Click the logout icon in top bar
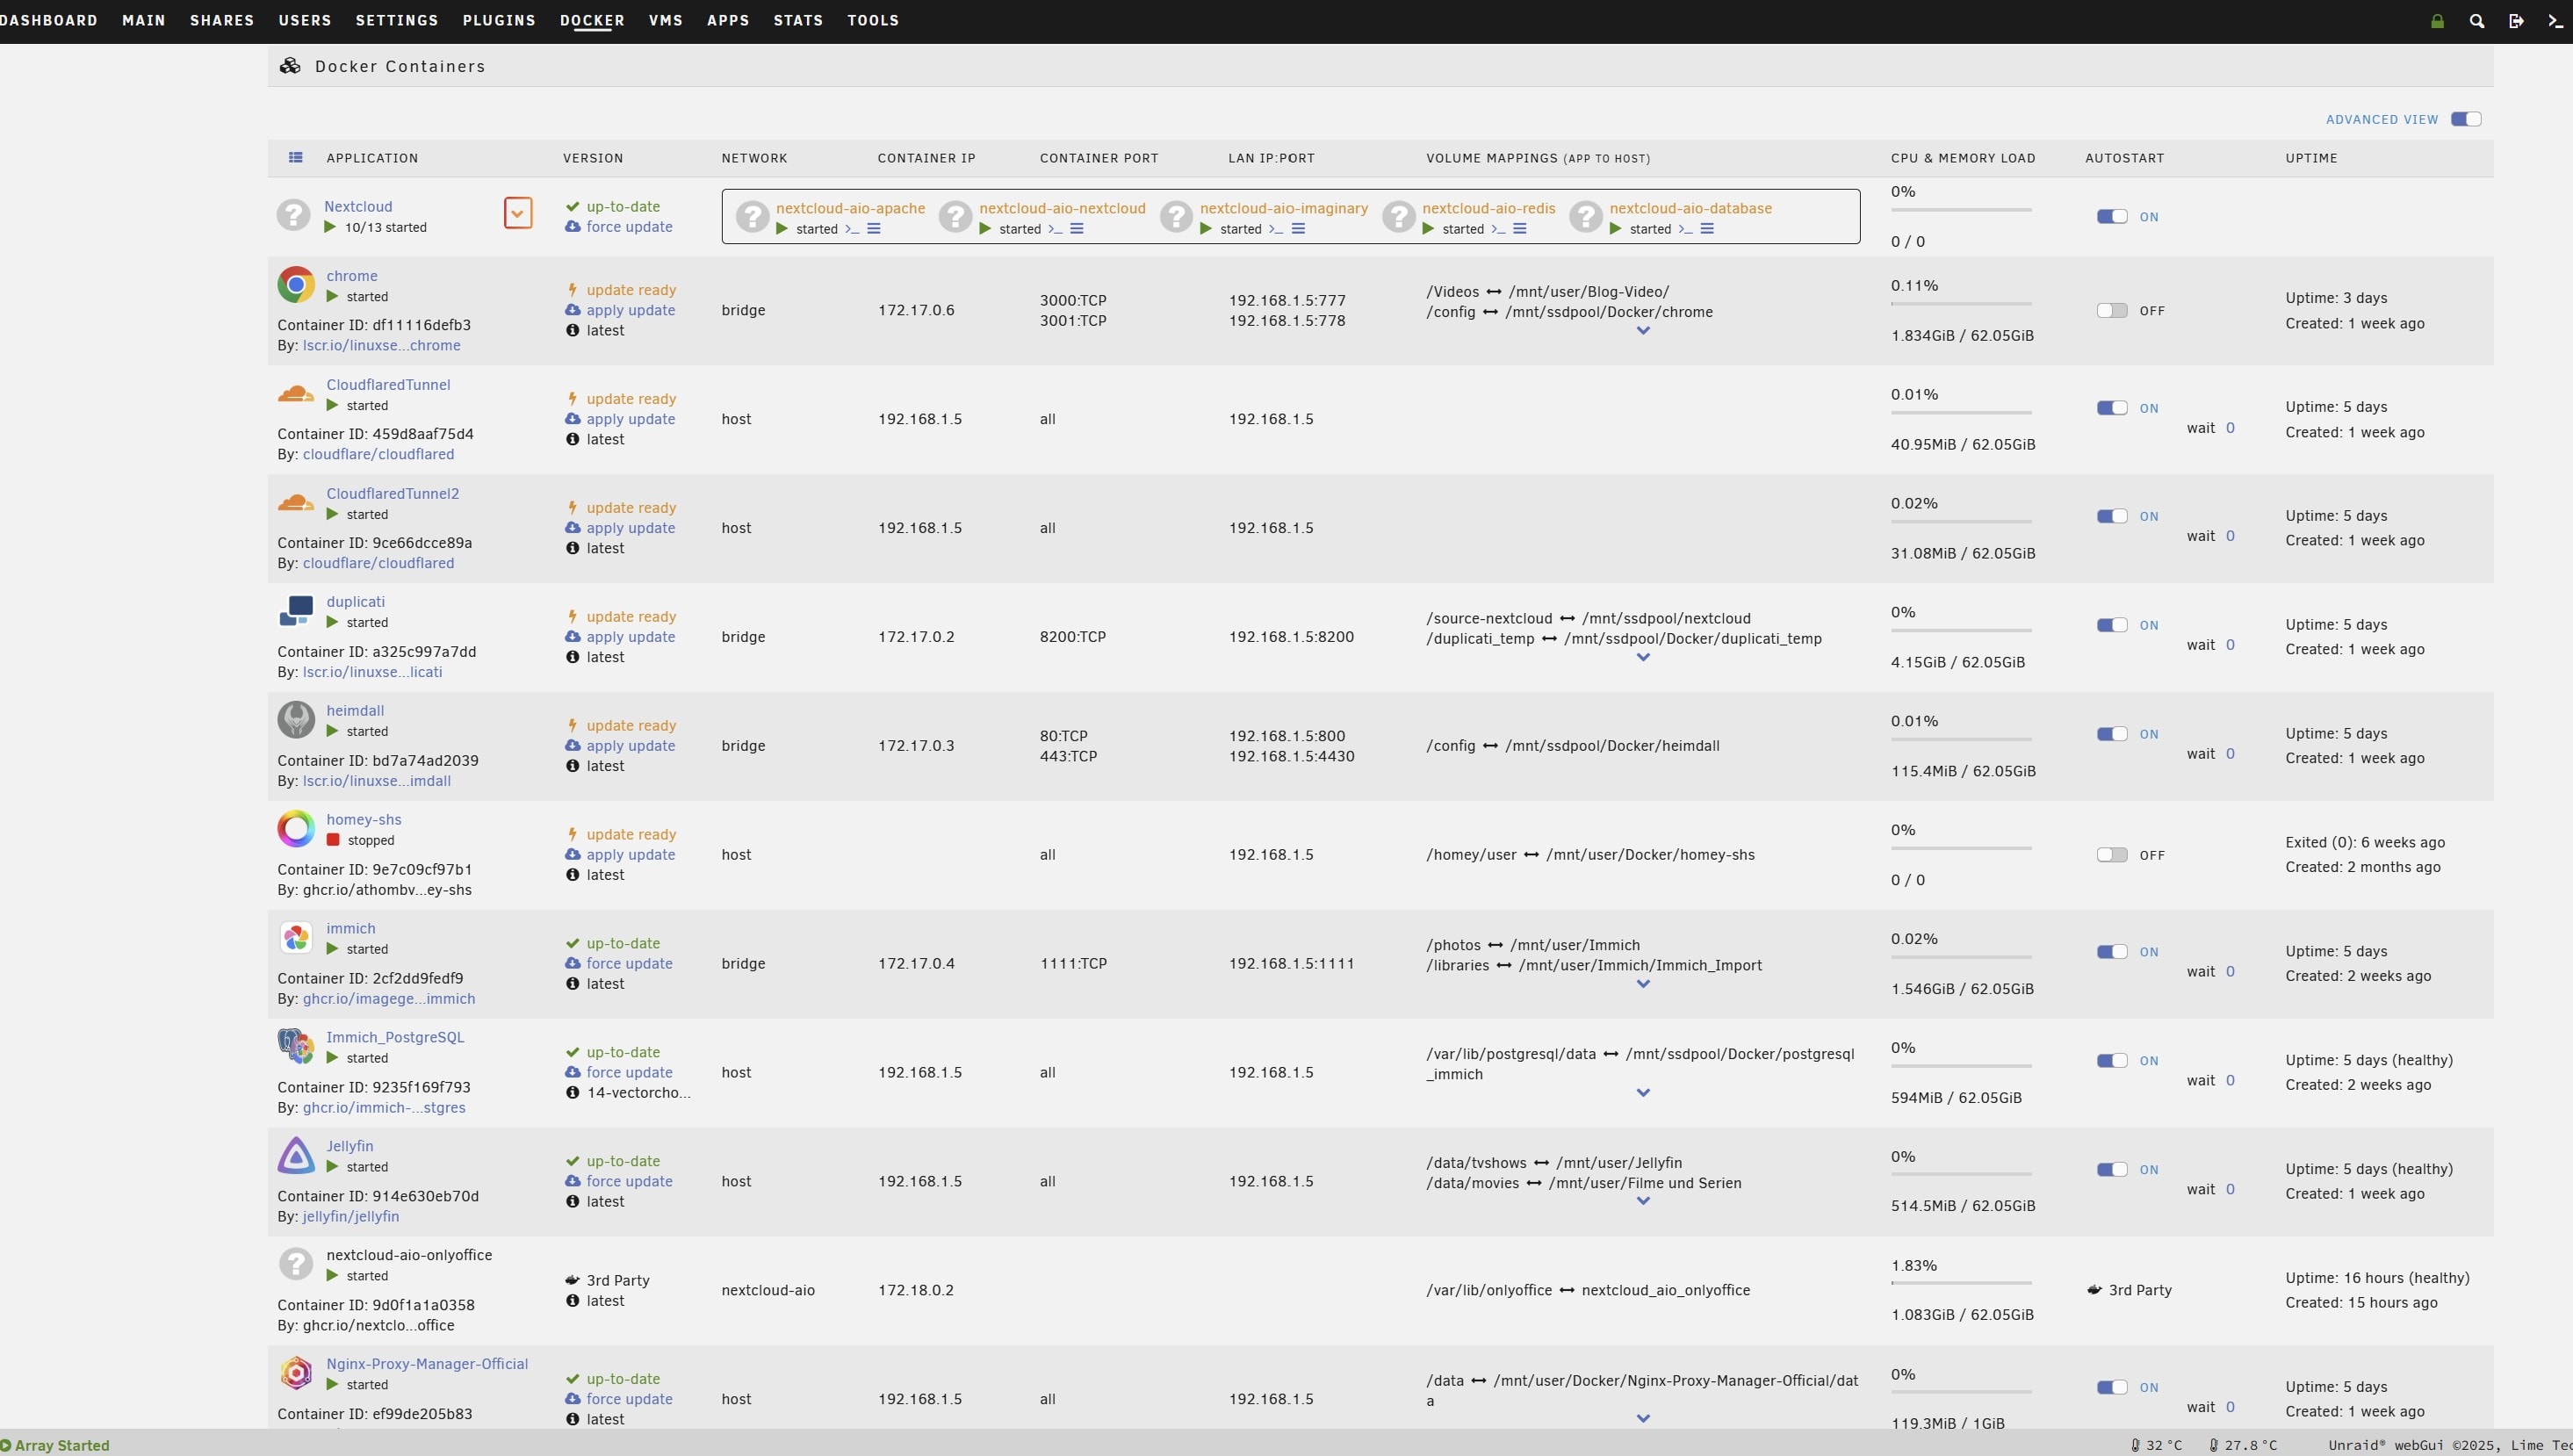Viewport: 2573px width, 1456px height. 2516,21
